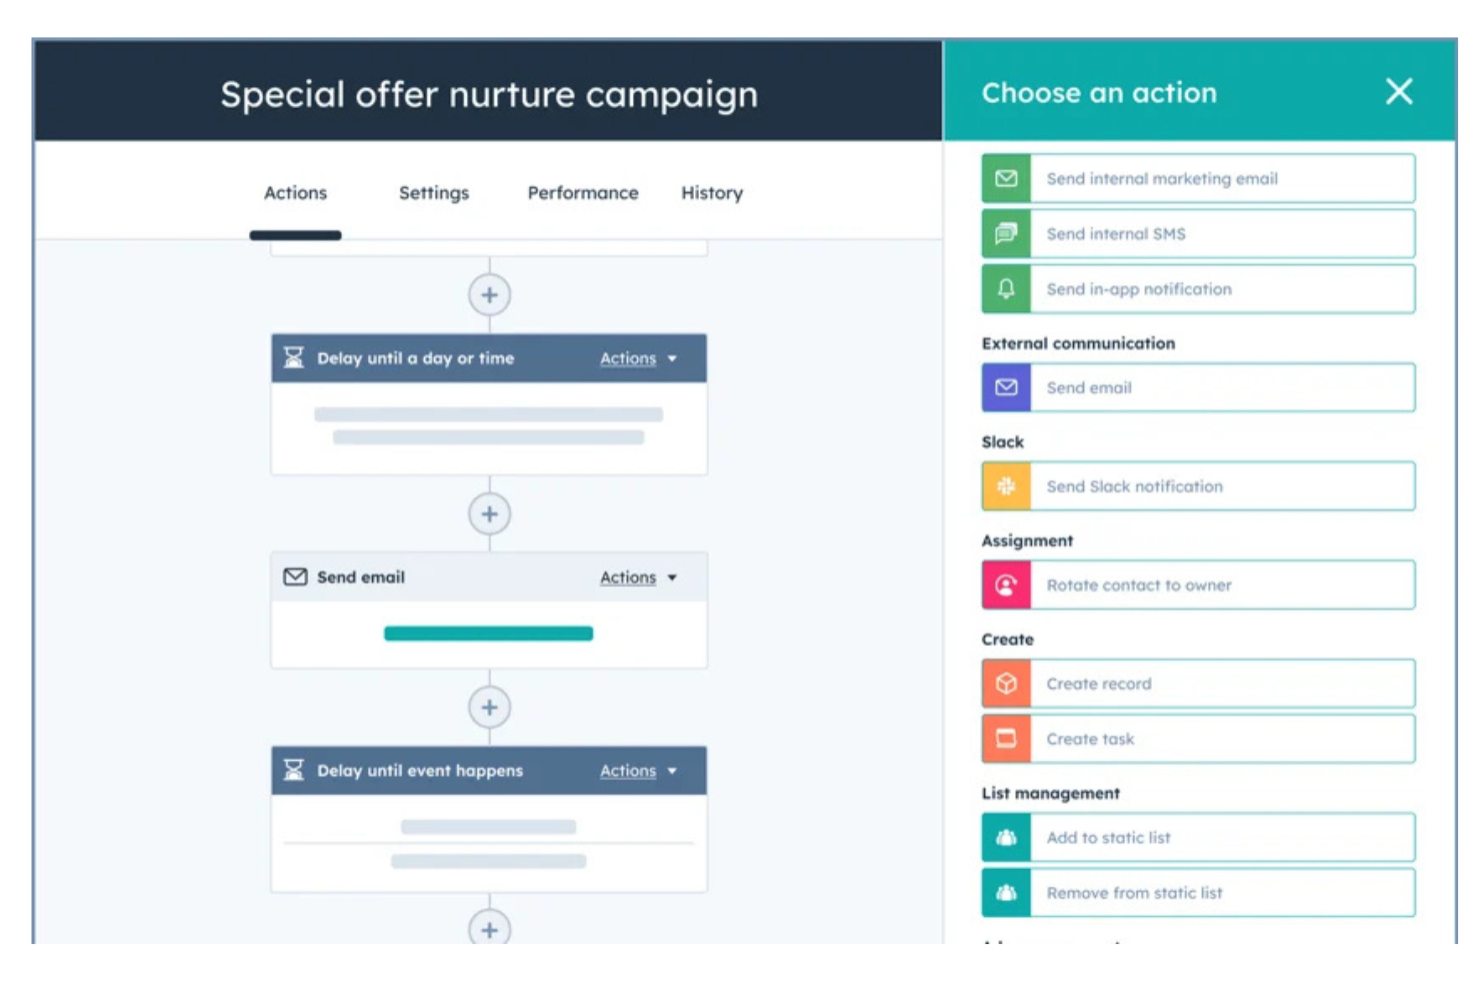
Task: Open Actions dropdown on Delay until event step
Action: [636, 771]
